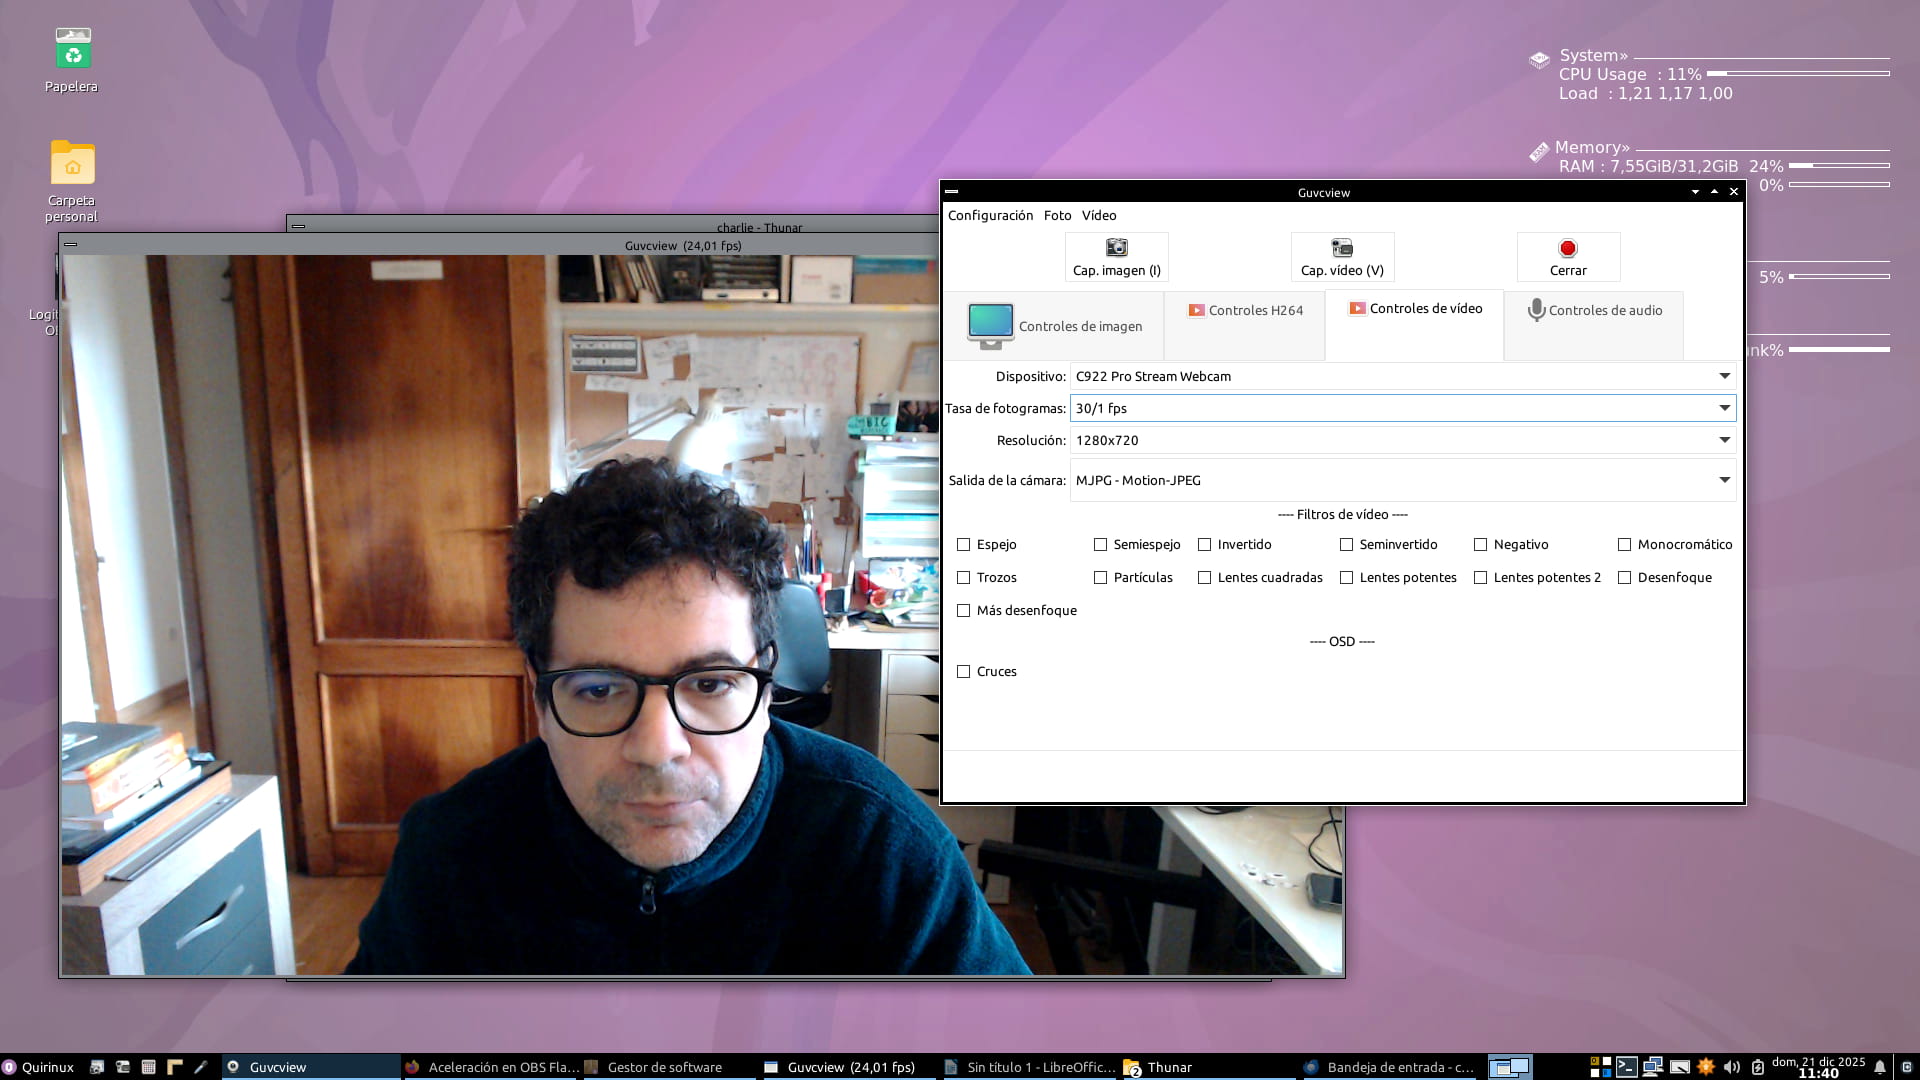Open Papelera trash icon on desktop
The height and width of the screenshot is (1080, 1920).
[72, 50]
